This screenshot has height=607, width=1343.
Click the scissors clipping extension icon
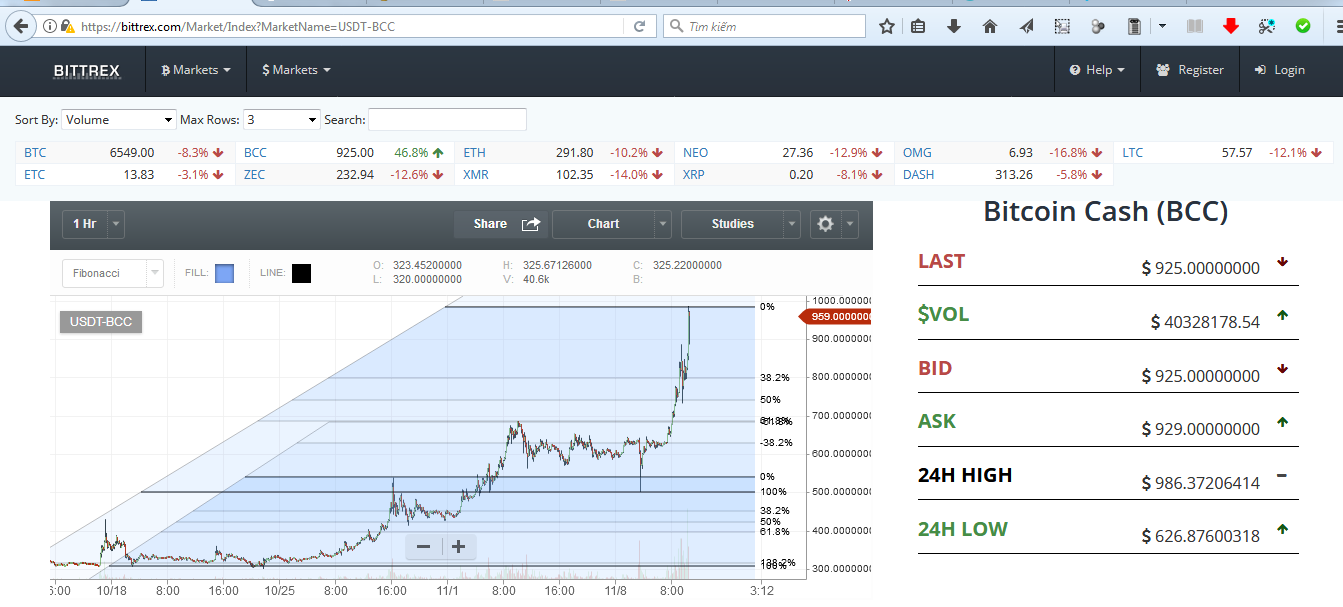pyautogui.click(x=1267, y=26)
